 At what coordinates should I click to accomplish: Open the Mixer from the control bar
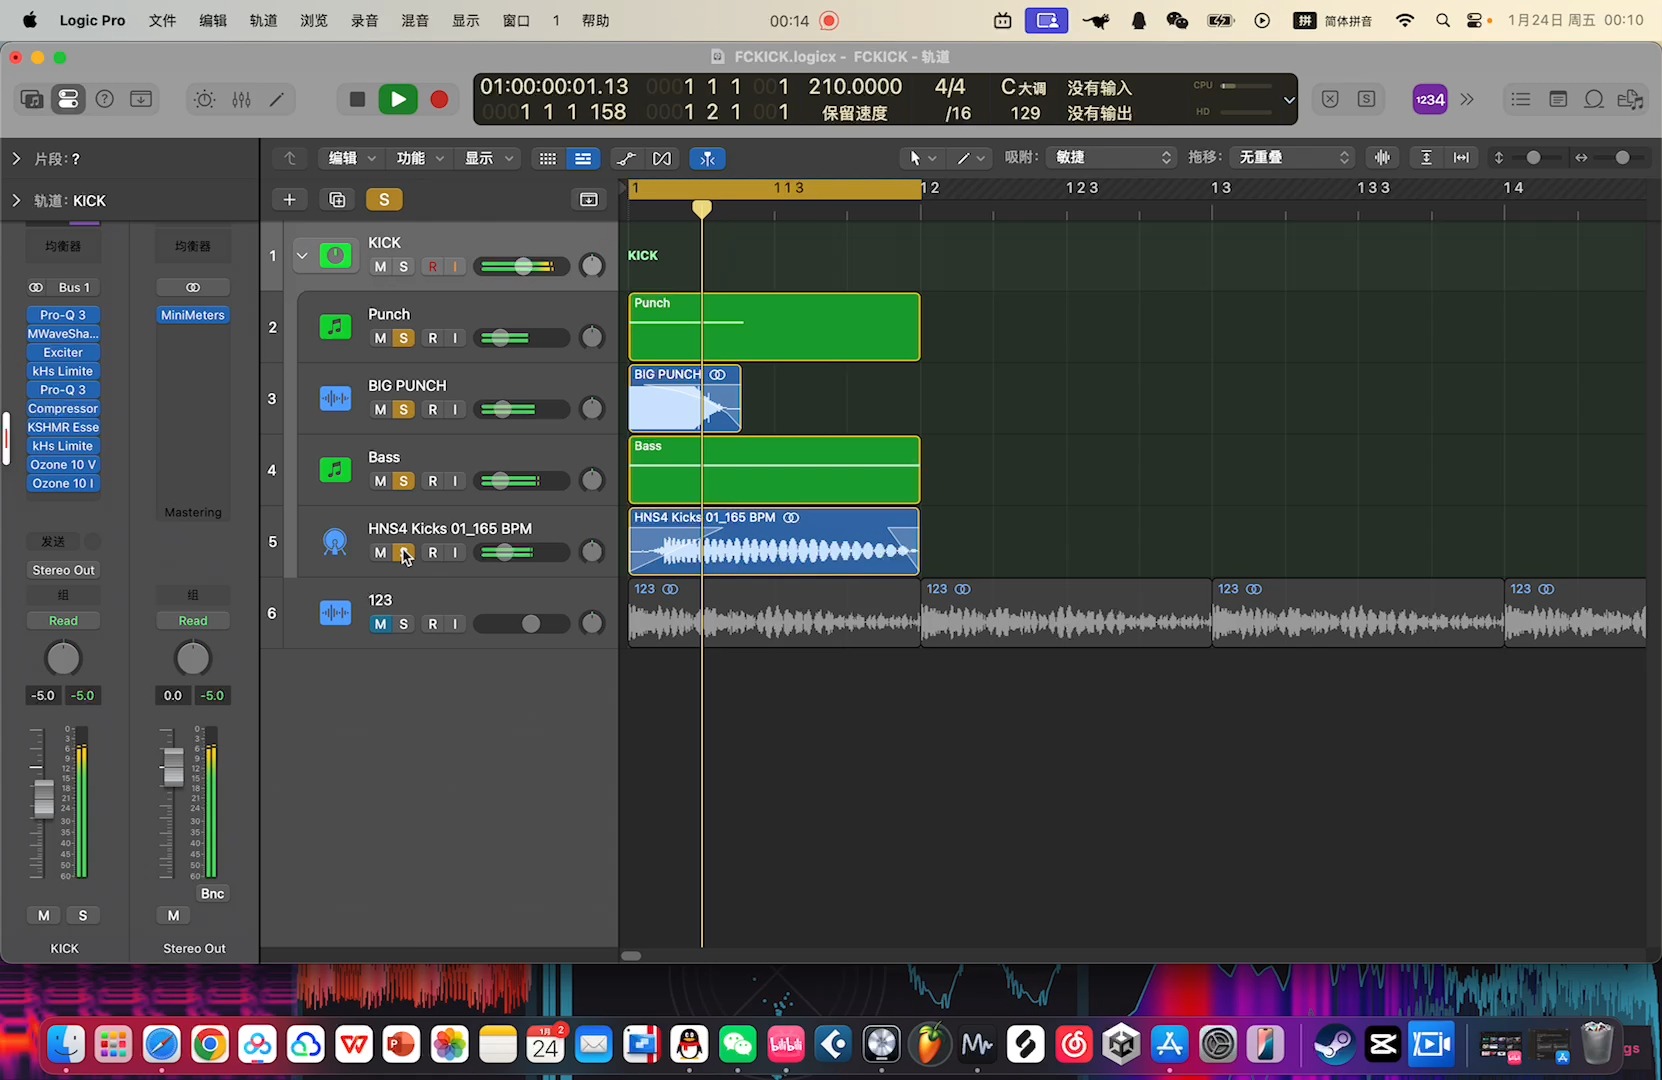(x=241, y=99)
